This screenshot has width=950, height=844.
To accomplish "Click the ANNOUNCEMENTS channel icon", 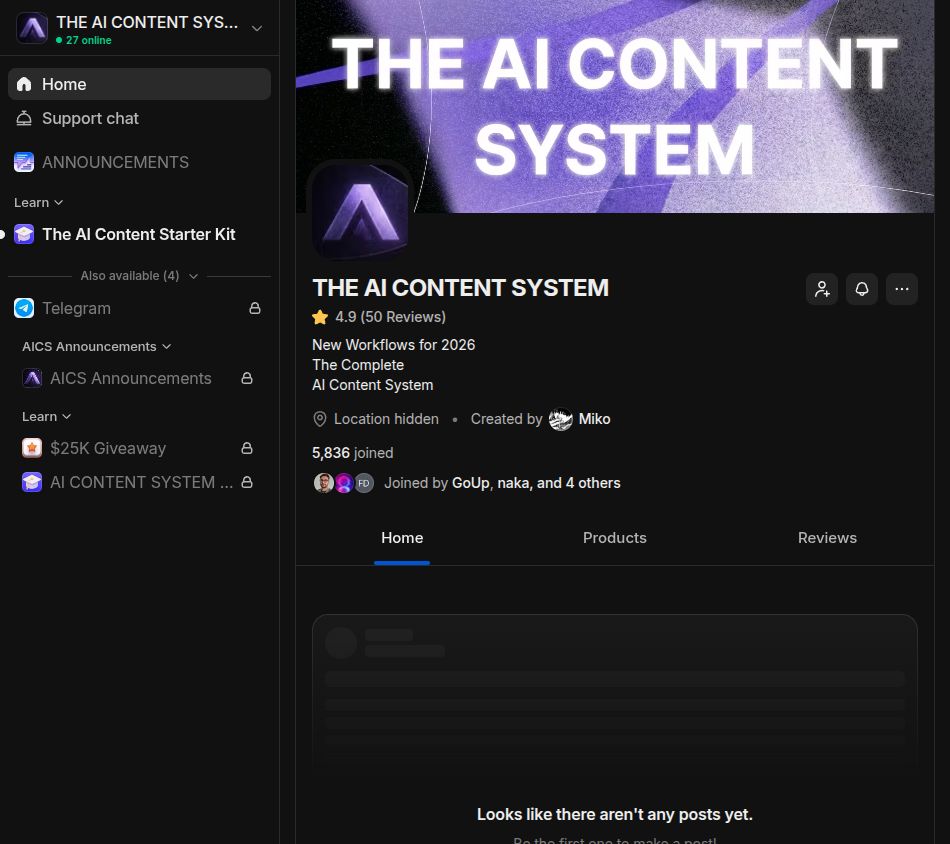I will click(x=24, y=162).
